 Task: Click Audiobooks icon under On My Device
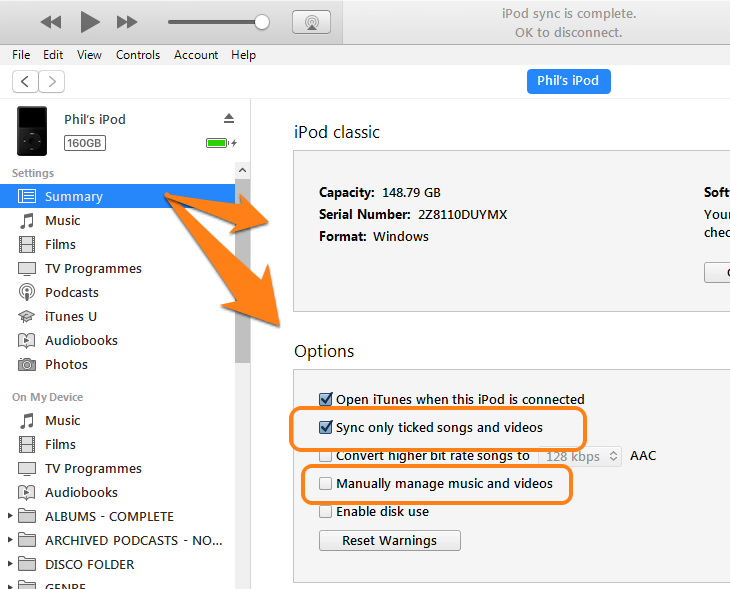(27, 492)
